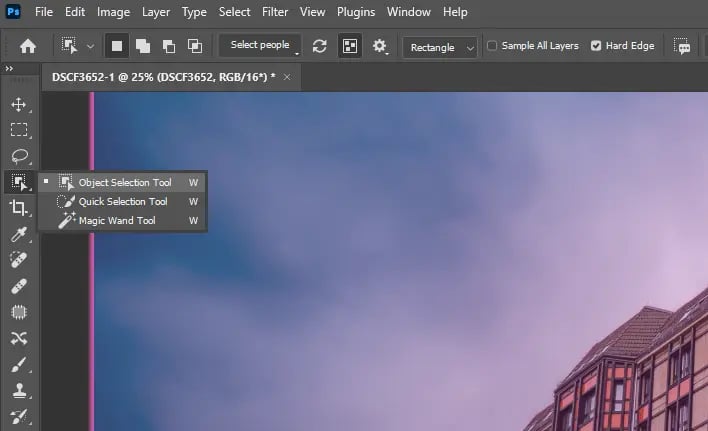Screen dimensions: 708x431
Task: Expand the toolbar double-arrow
Action: 9,69
